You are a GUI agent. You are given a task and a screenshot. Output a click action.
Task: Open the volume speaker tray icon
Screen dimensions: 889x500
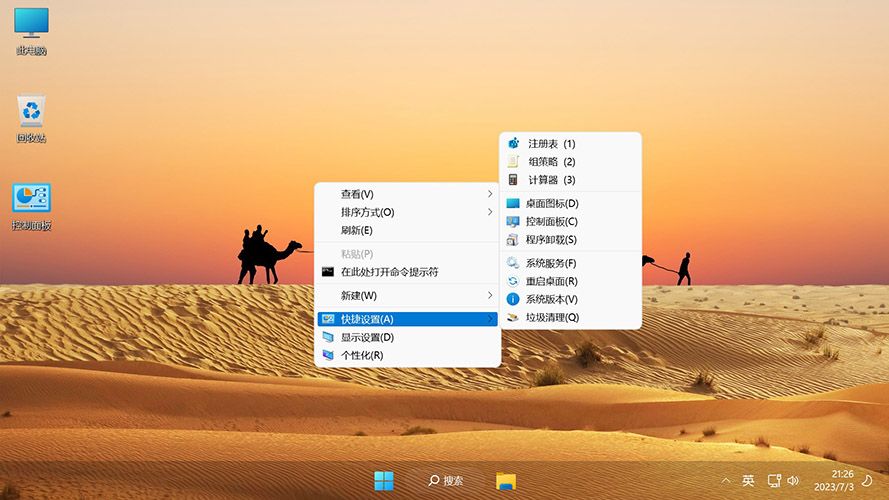point(793,481)
